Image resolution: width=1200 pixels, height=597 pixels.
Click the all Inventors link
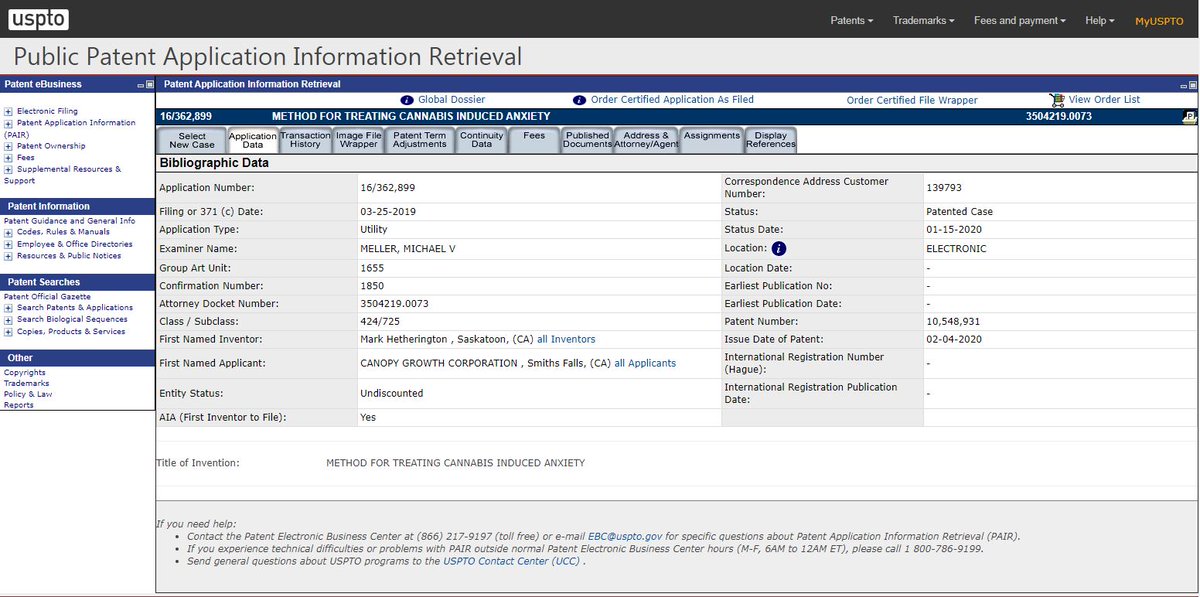pos(566,339)
